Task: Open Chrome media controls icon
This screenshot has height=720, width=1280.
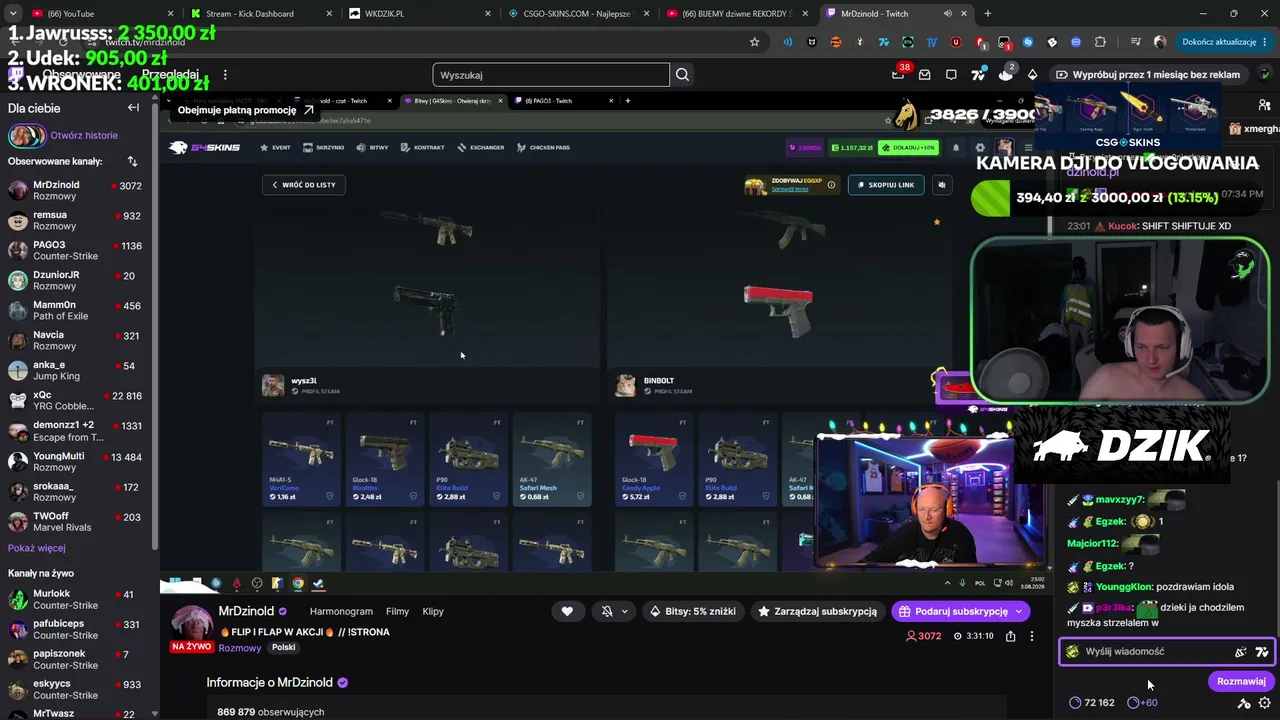Action: coord(1137,42)
